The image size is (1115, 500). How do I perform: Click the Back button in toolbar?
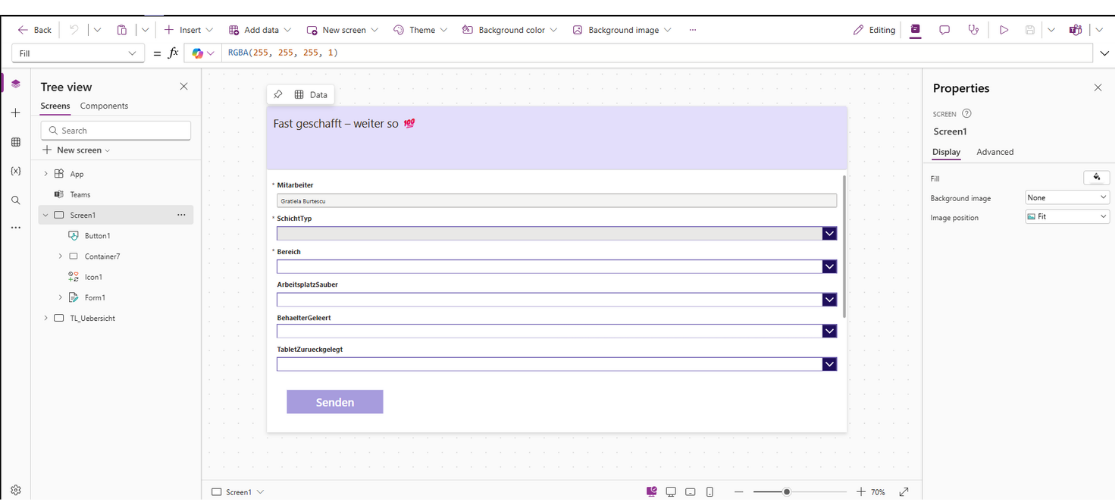point(36,30)
